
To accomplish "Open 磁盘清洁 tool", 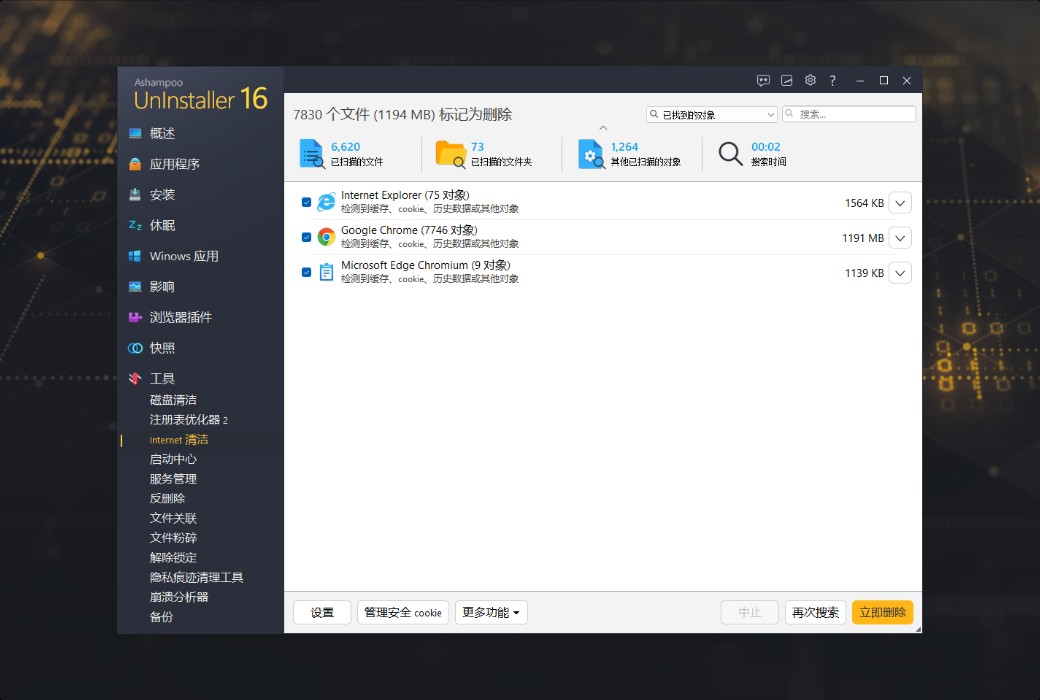I will [173, 400].
